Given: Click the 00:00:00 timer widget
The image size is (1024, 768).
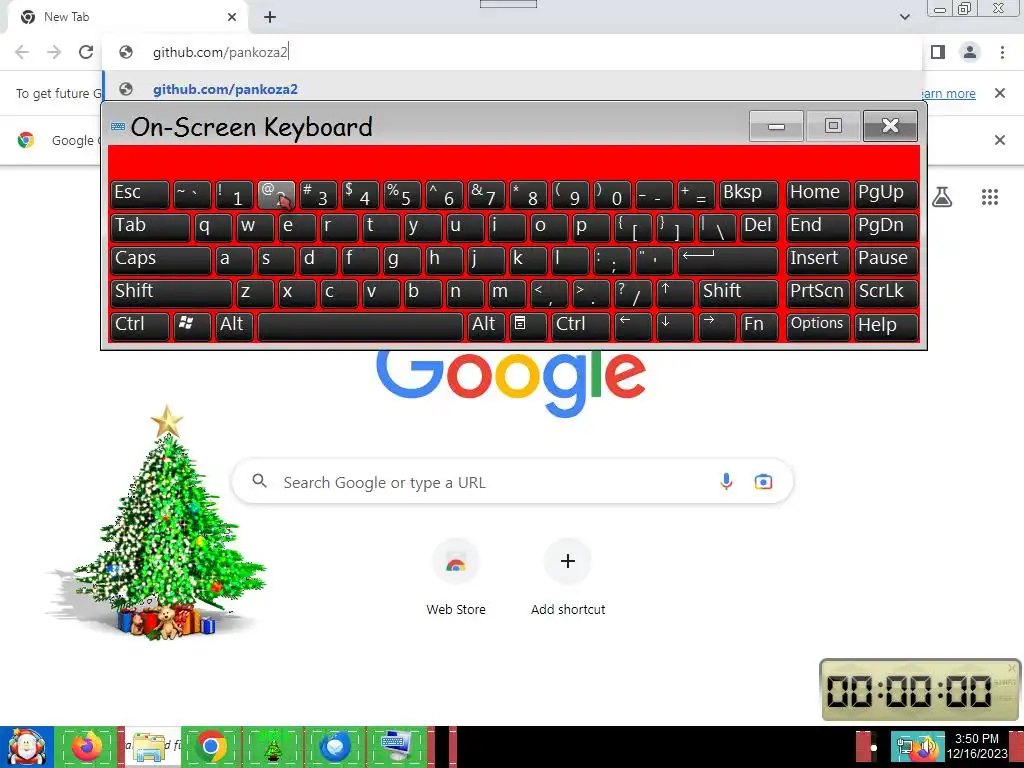Looking at the screenshot, I should [920, 690].
